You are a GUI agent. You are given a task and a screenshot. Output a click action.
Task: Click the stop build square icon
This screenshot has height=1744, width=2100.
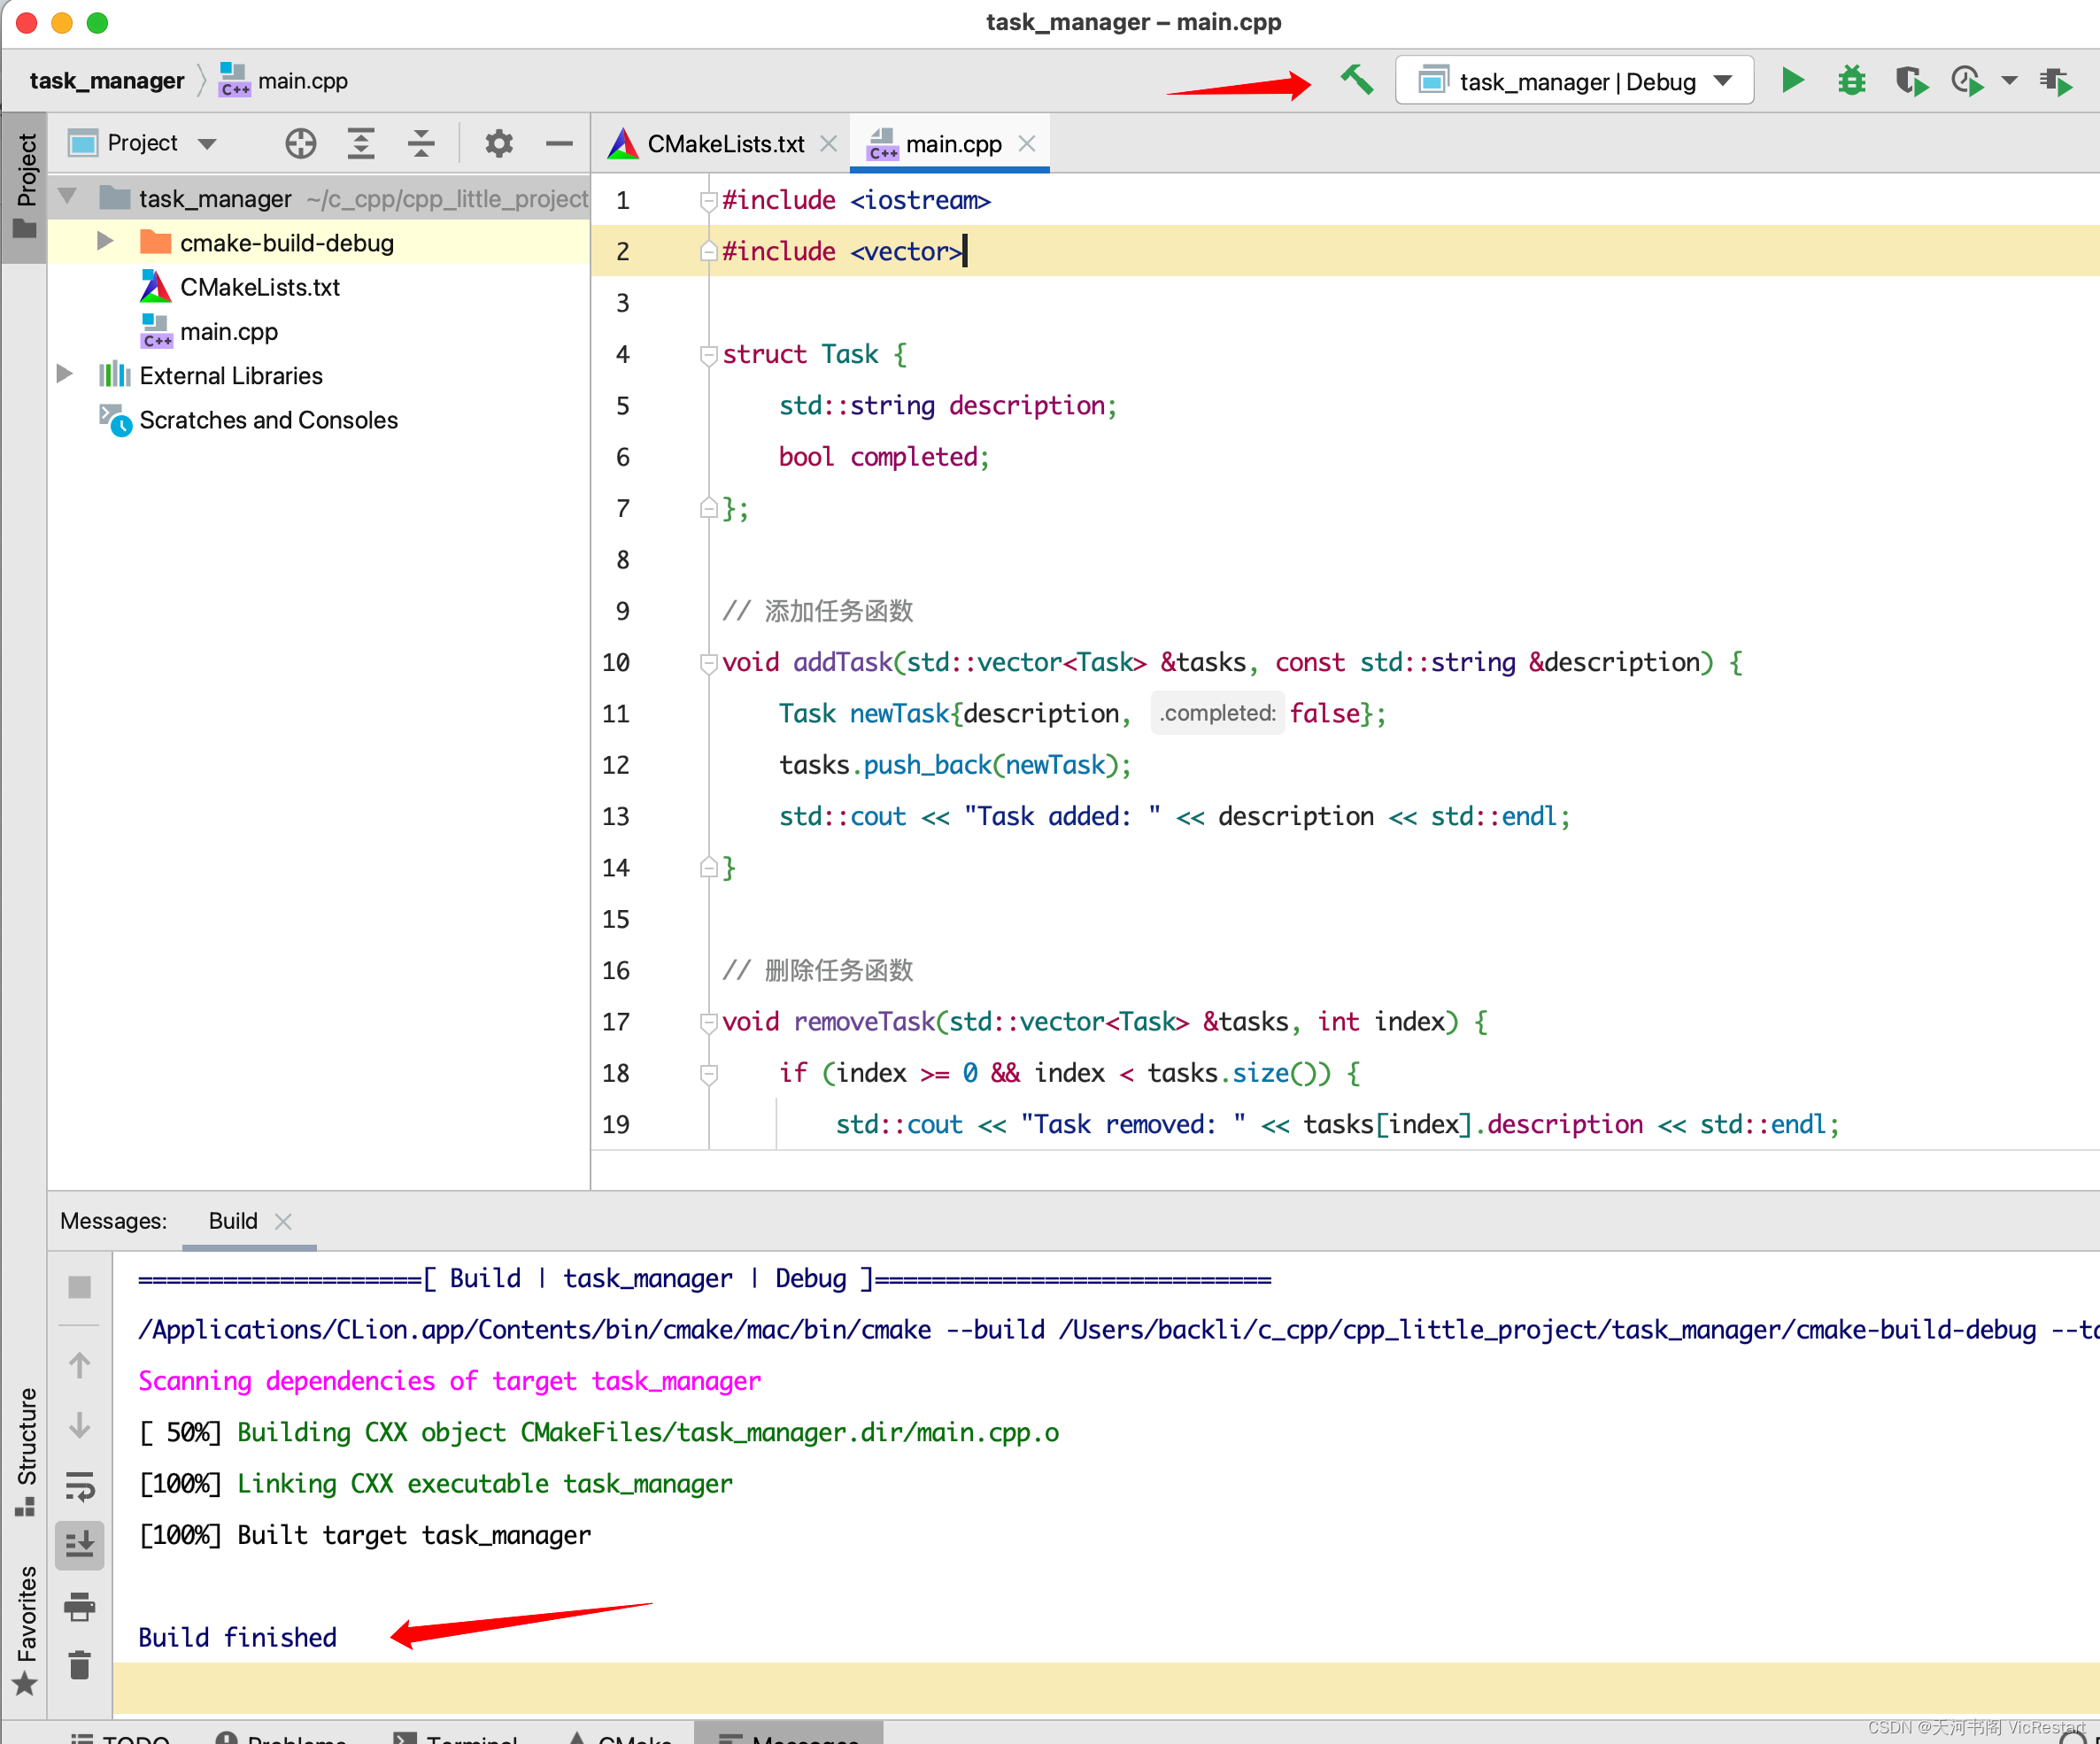(x=79, y=1286)
